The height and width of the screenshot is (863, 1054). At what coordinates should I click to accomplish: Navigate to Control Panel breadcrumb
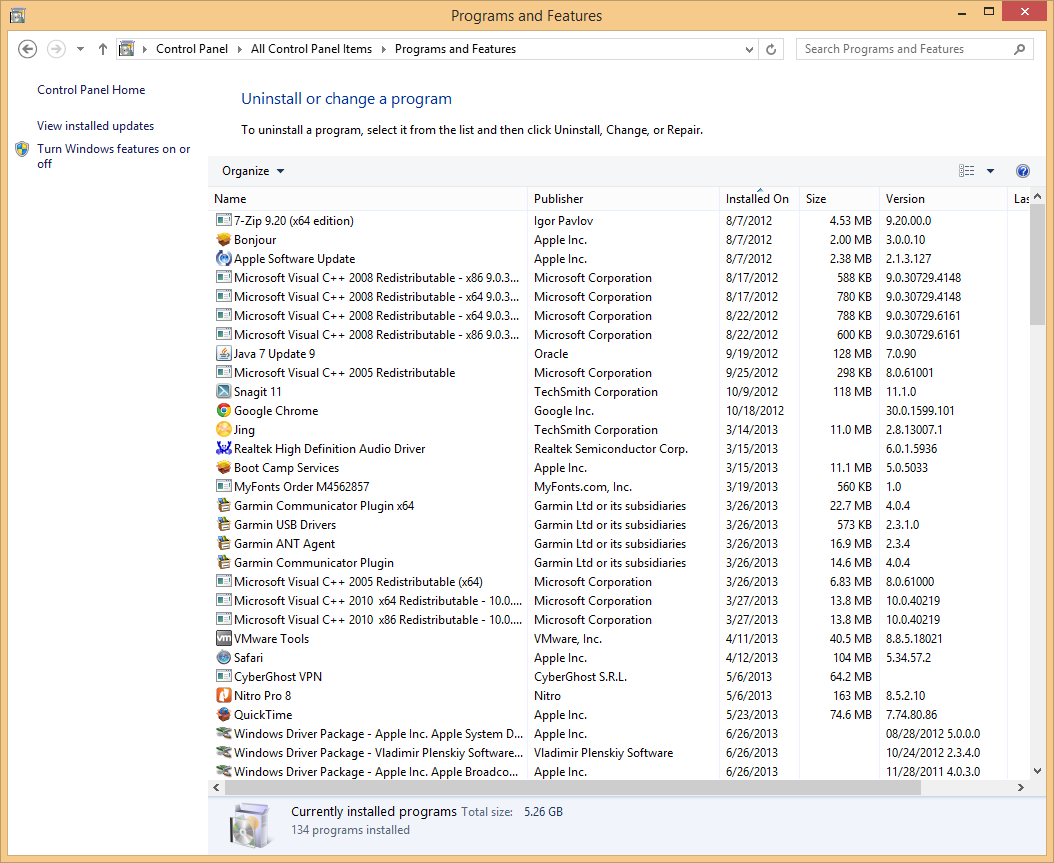coord(192,49)
